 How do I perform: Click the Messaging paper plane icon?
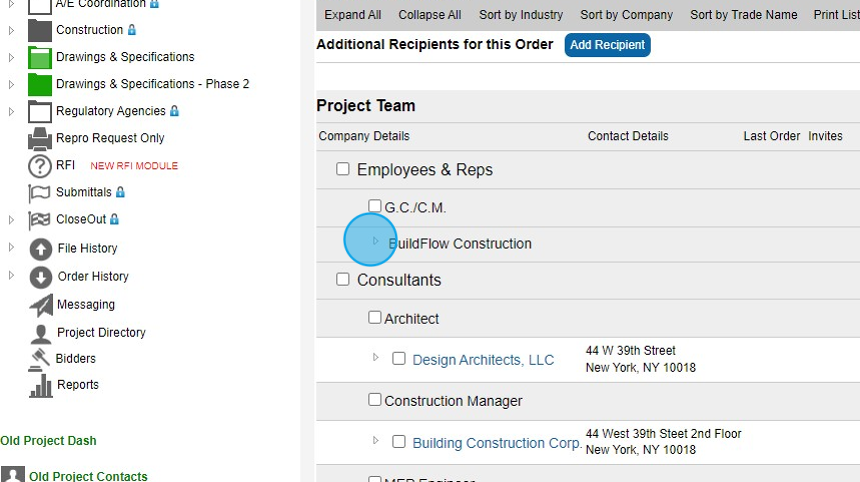click(x=40, y=305)
